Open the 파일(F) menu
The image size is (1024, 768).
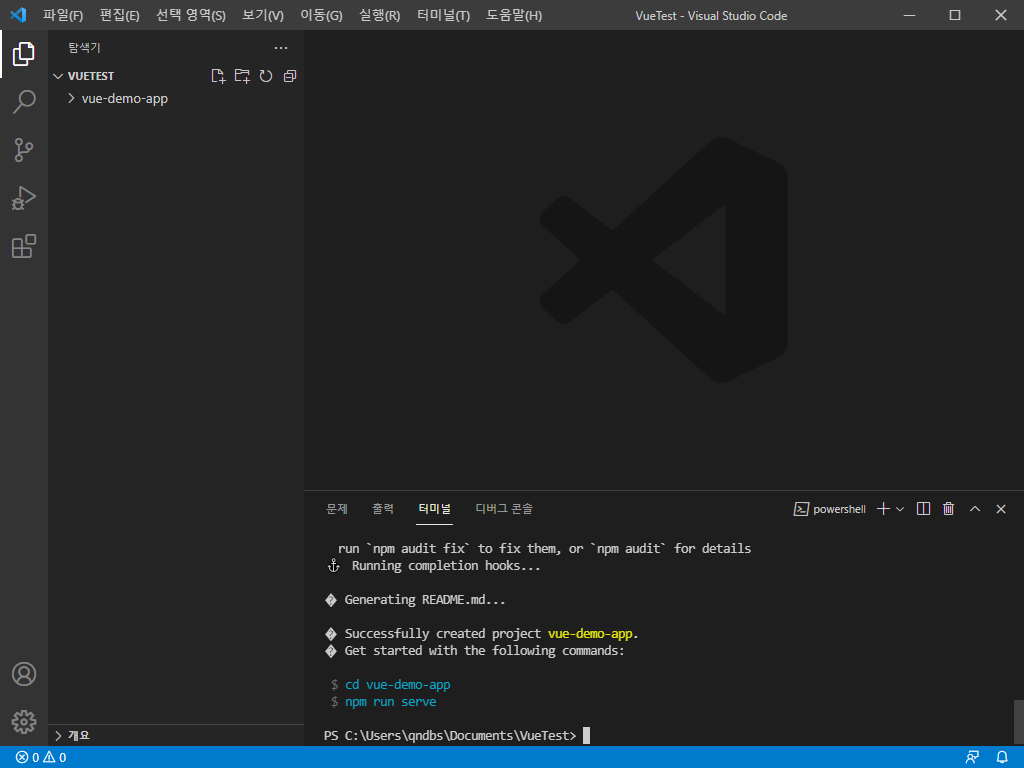tap(63, 15)
